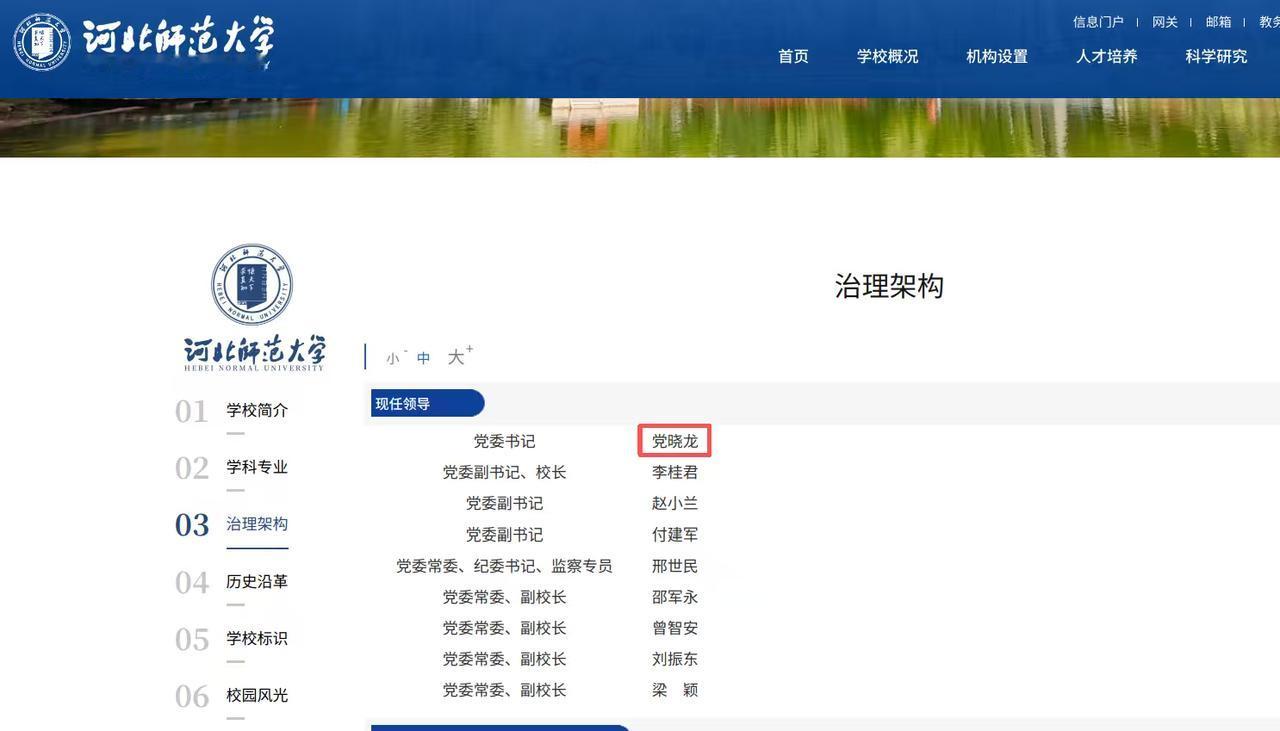Screen dimensions: 1280x731
Task: Select large font size 大
Action: point(456,357)
